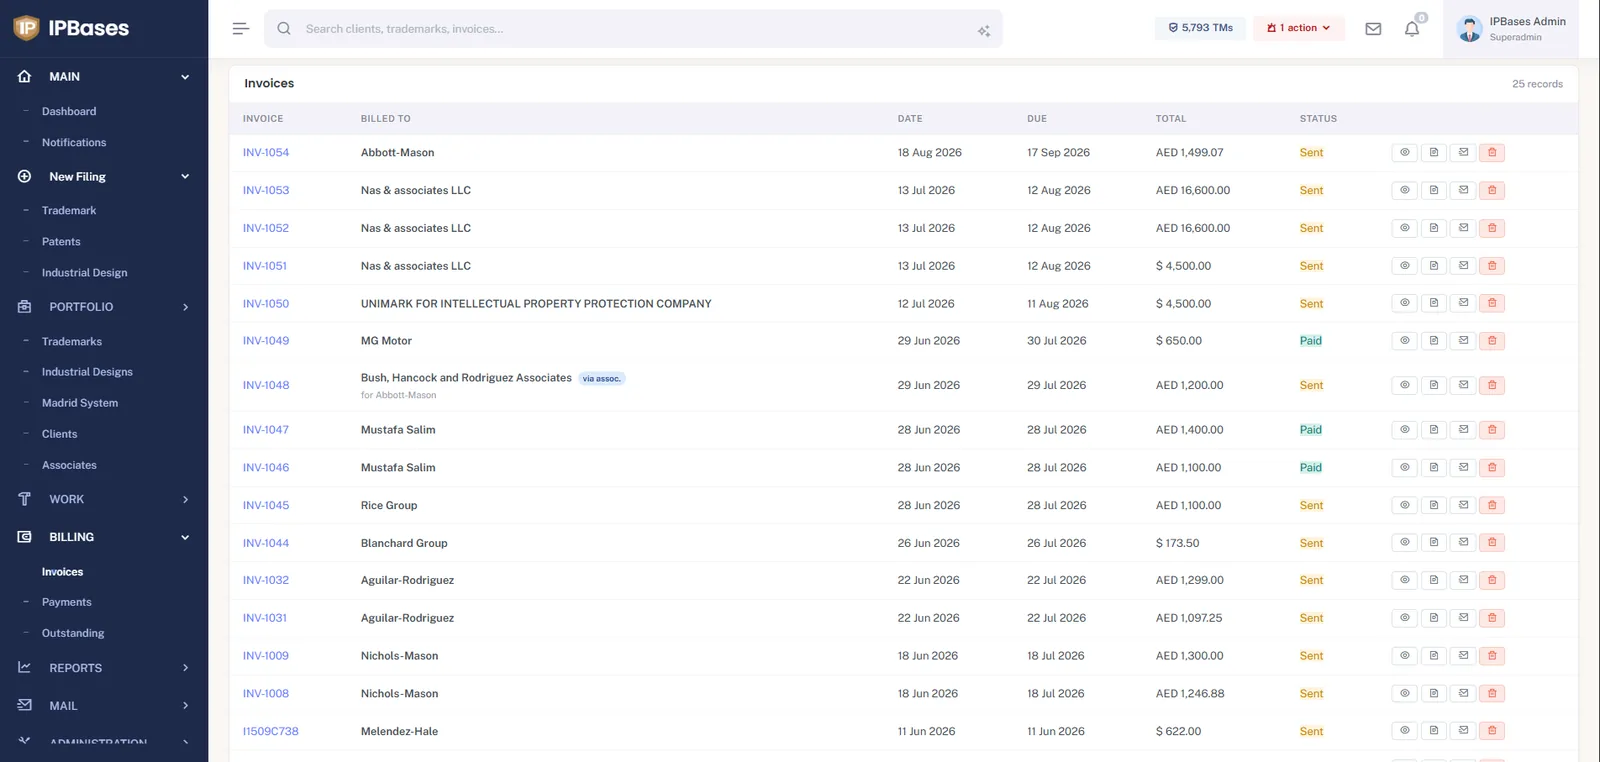This screenshot has width=1600, height=762.
Task: Expand the REPORTS sidebar section
Action: point(185,668)
